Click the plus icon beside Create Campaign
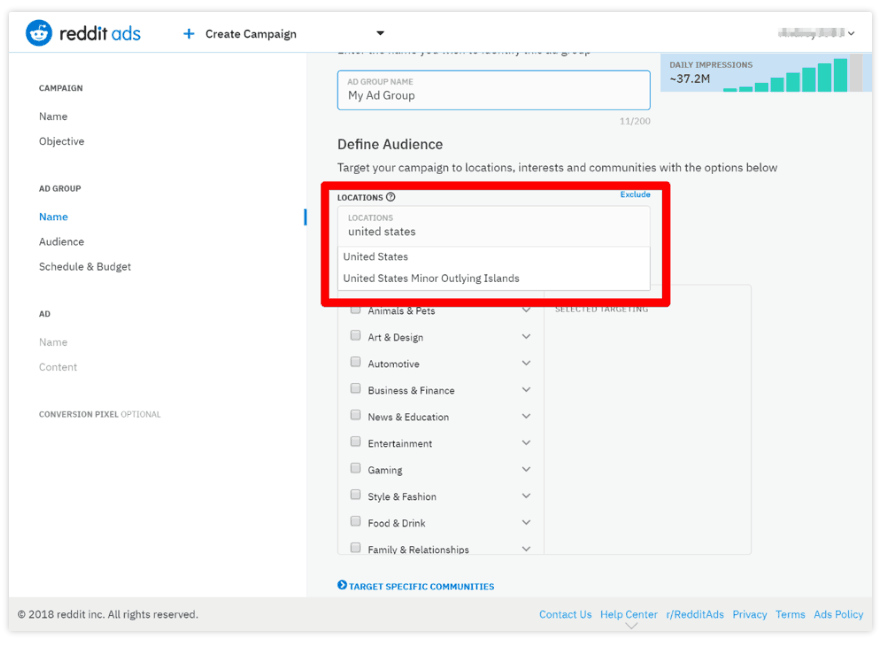Viewport: 883px width, 649px height. (189, 34)
